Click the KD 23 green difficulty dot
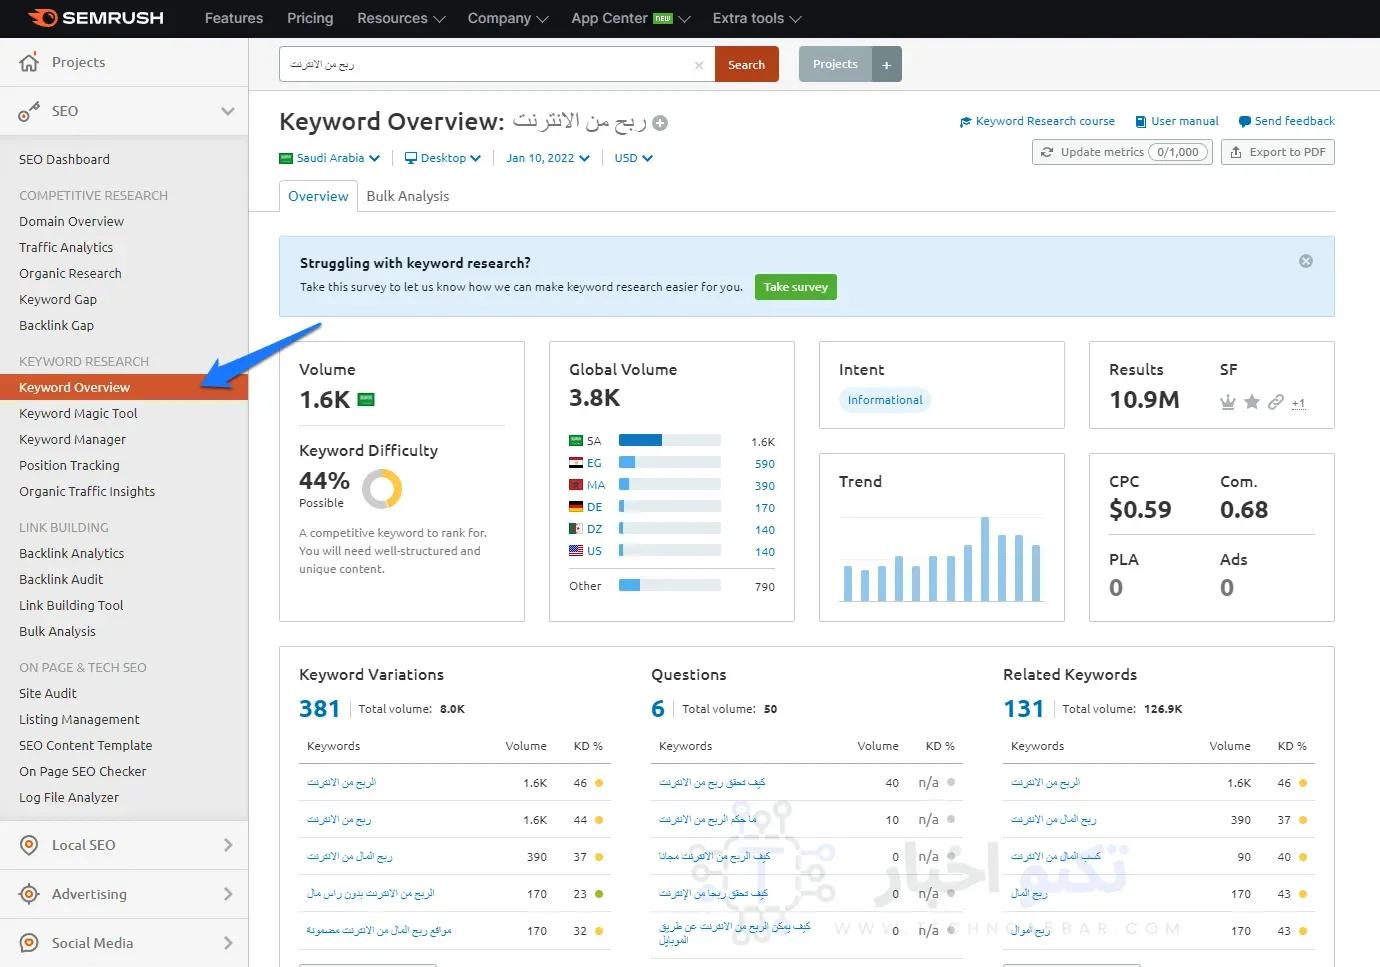The image size is (1380, 967). tap(599, 894)
